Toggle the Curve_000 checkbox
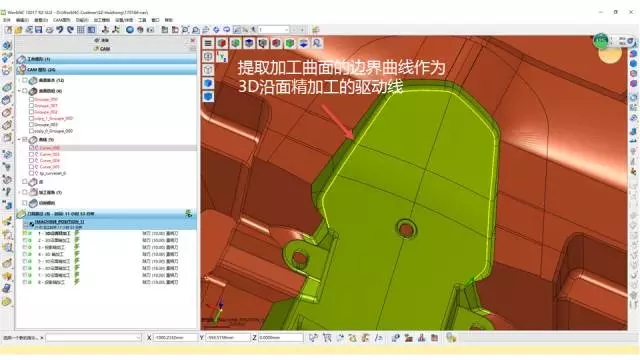Screen dimensions: 640x360 coord(31,148)
